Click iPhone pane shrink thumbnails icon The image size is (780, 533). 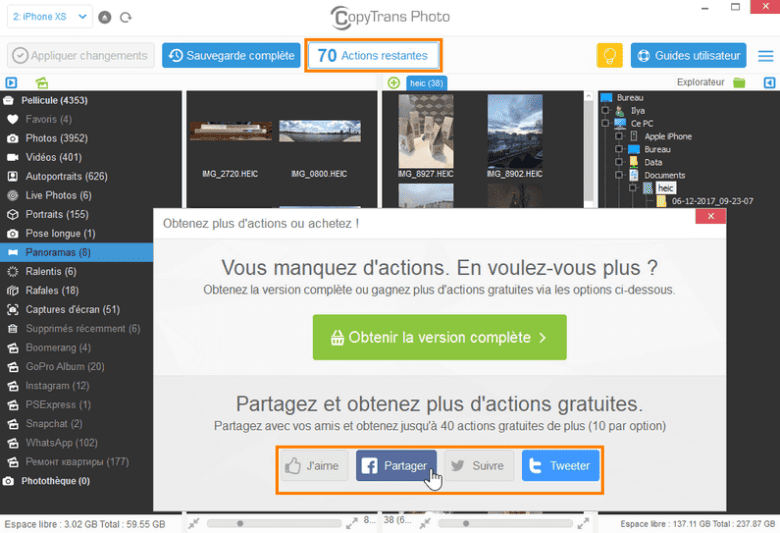194,524
